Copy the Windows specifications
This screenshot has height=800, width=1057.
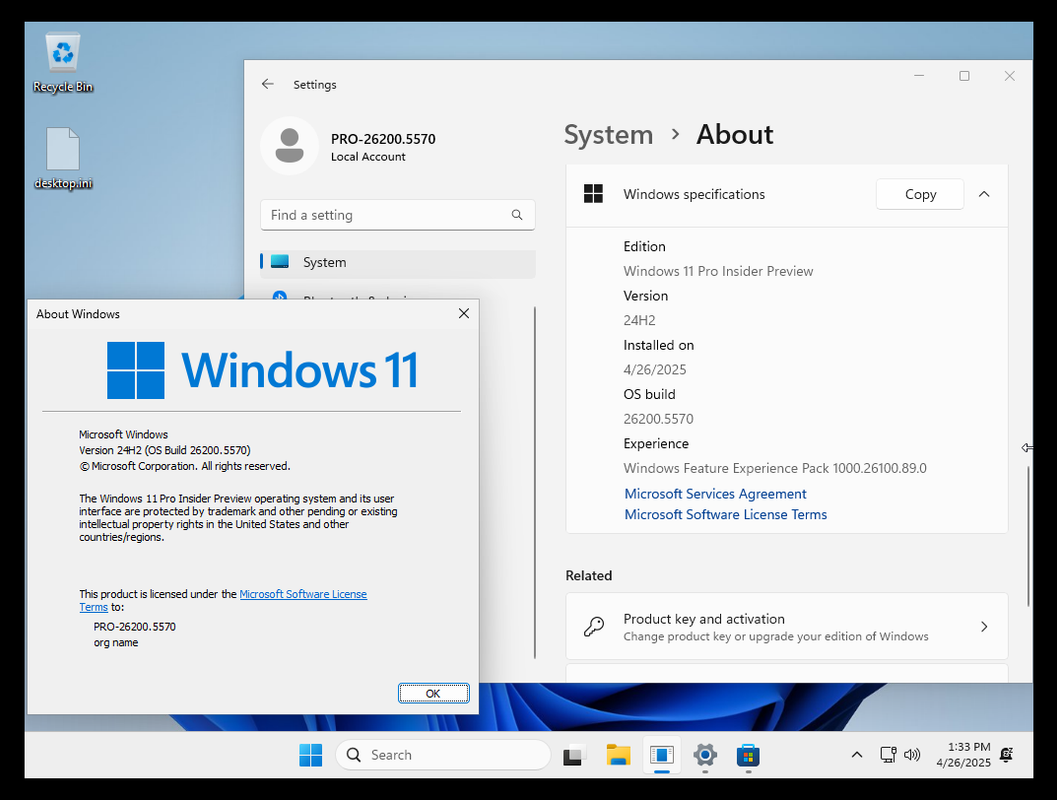(x=920, y=194)
